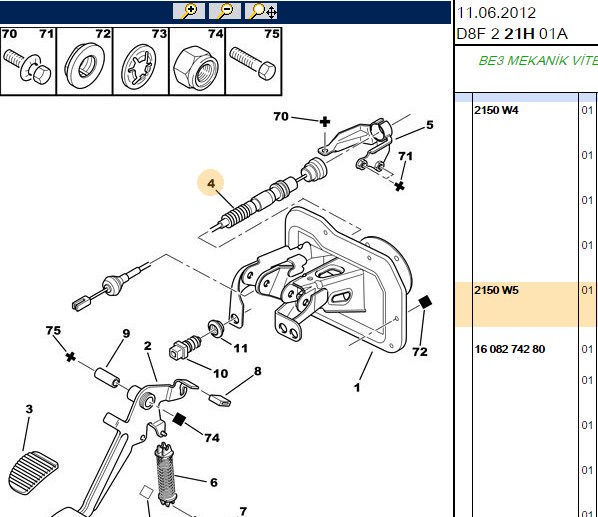This screenshot has width=598, height=517.
Task: Click part number 71 in diagram
Action: (405, 156)
